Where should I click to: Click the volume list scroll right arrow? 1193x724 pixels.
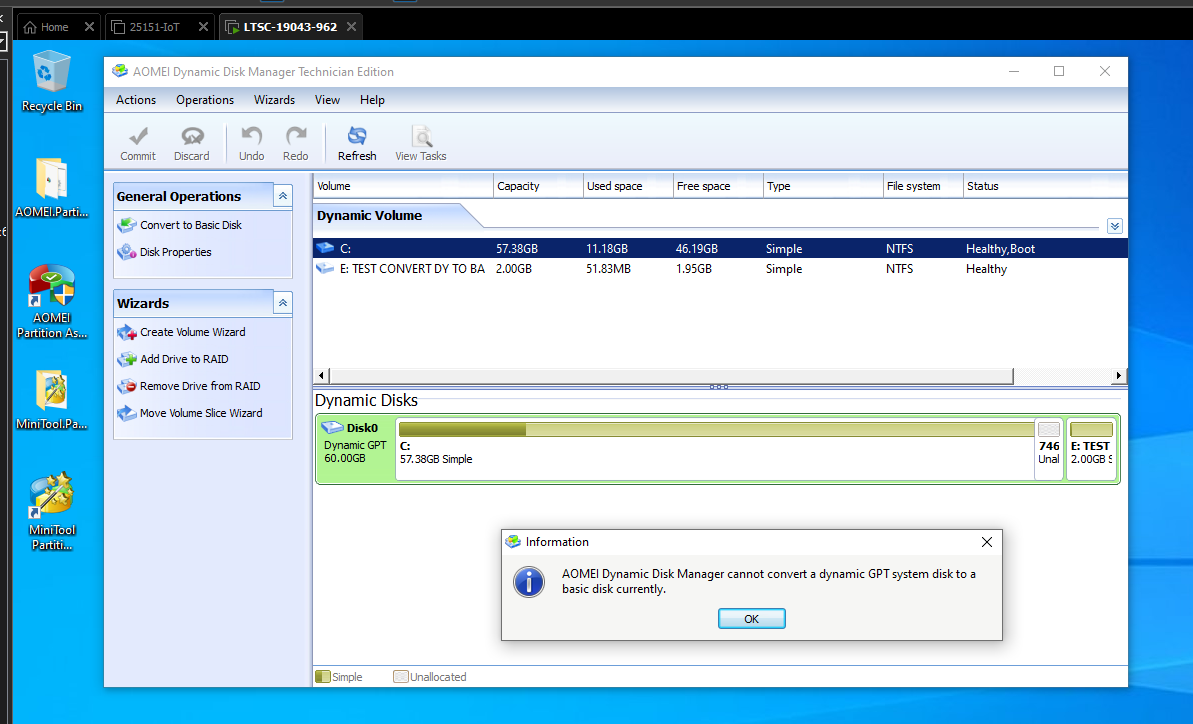coord(1118,375)
